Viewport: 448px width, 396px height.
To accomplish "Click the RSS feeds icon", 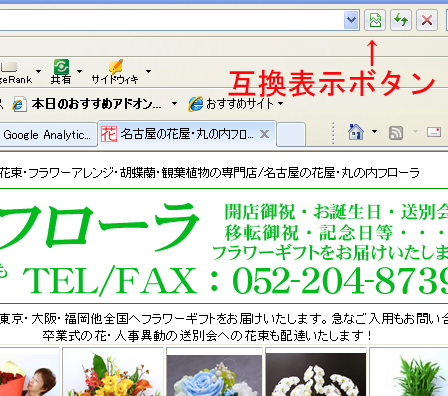I will 396,133.
